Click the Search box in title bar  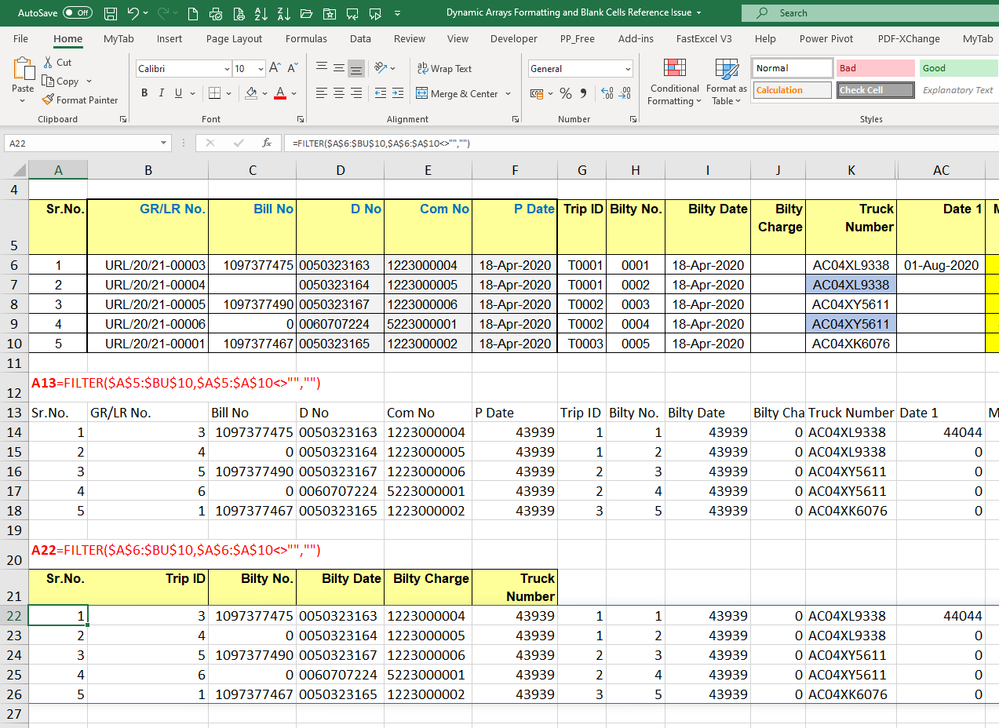point(870,13)
